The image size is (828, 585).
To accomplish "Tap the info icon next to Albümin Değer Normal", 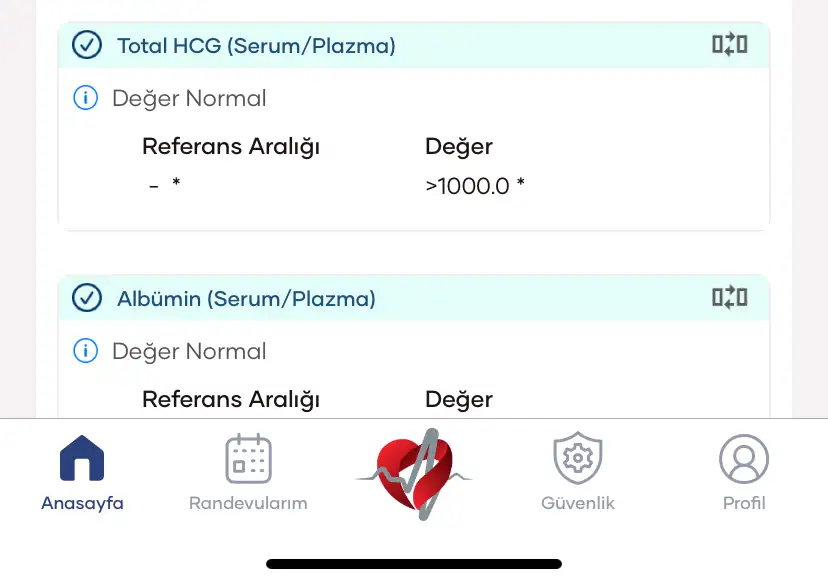I will pyautogui.click(x=86, y=351).
